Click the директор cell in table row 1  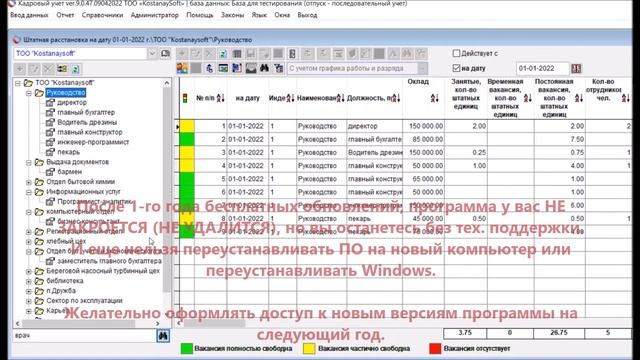[374, 126]
